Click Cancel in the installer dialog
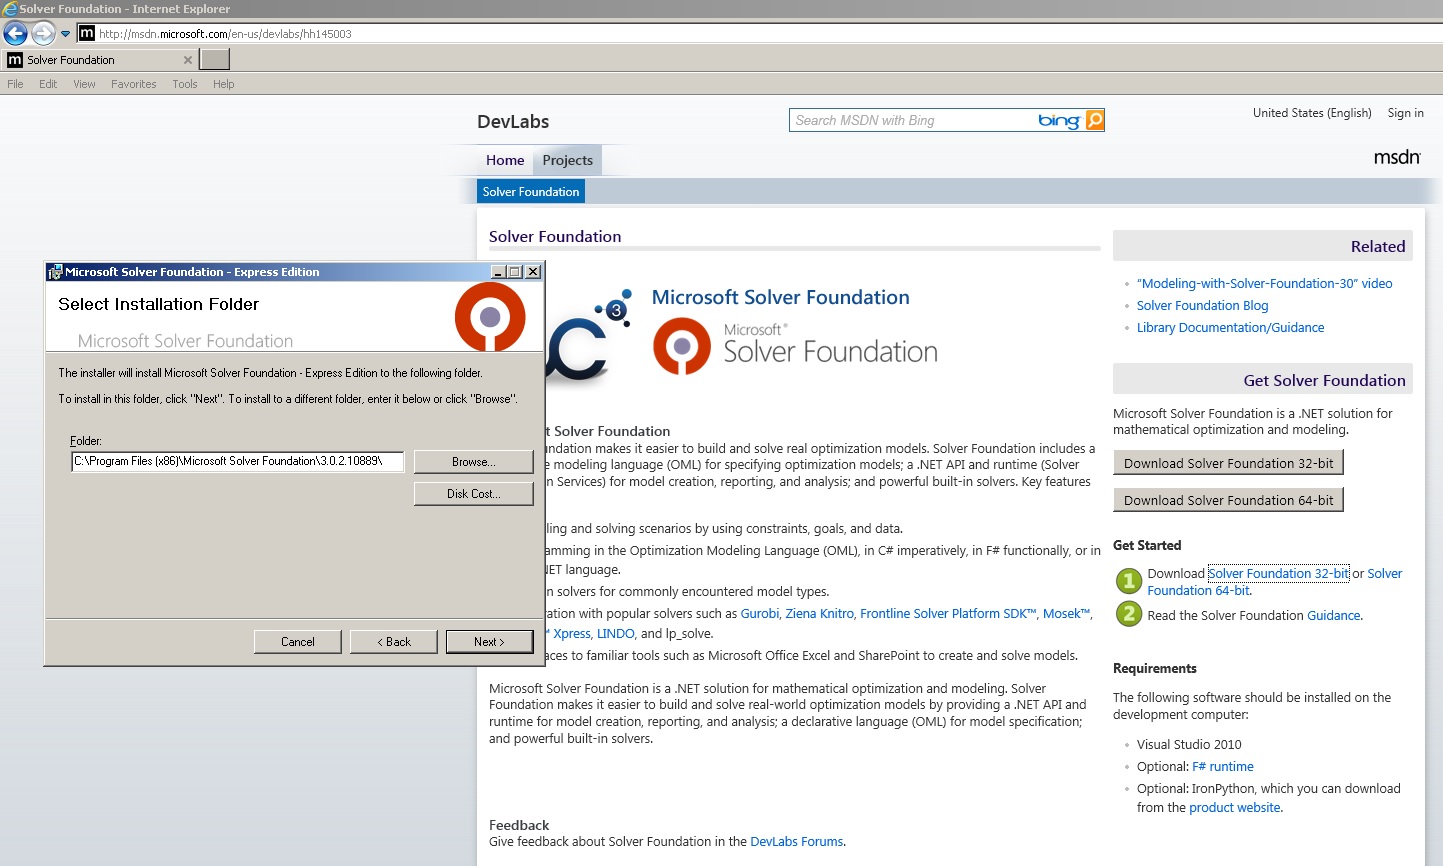Screen dimensions: 1443x866 (x=297, y=642)
